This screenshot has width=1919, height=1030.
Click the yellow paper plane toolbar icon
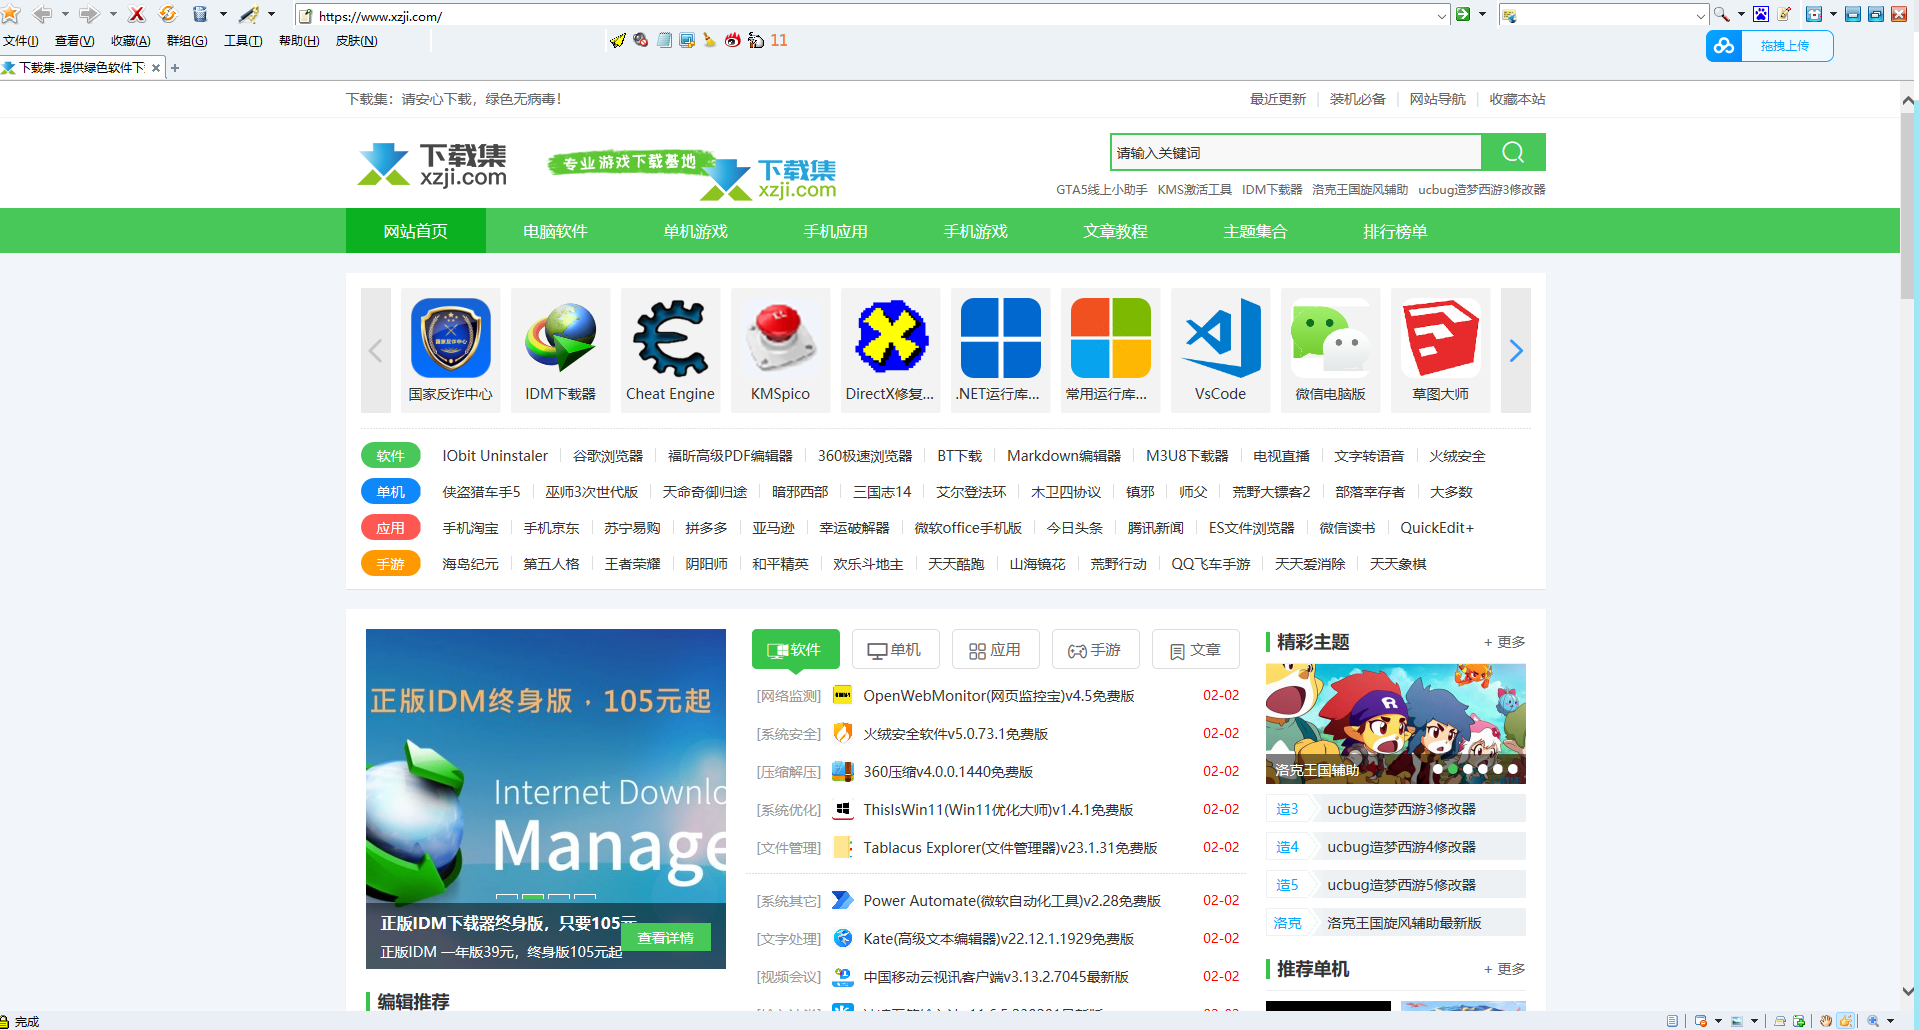click(x=617, y=40)
